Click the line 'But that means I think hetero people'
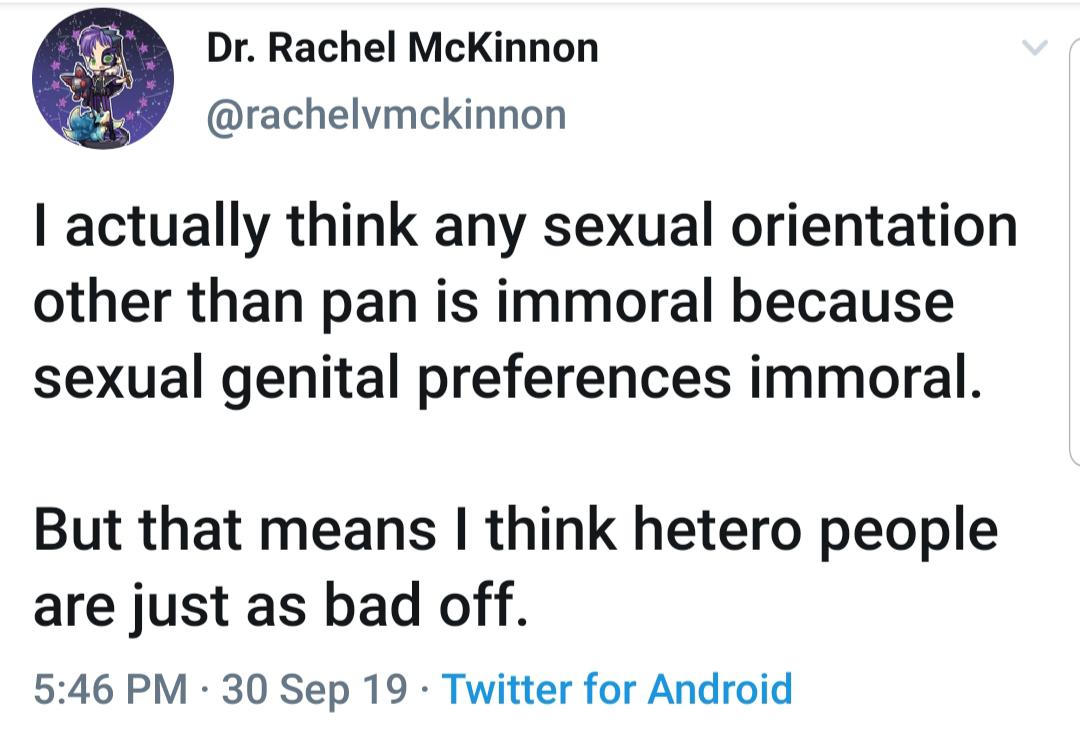The image size is (1080, 740). click(516, 531)
